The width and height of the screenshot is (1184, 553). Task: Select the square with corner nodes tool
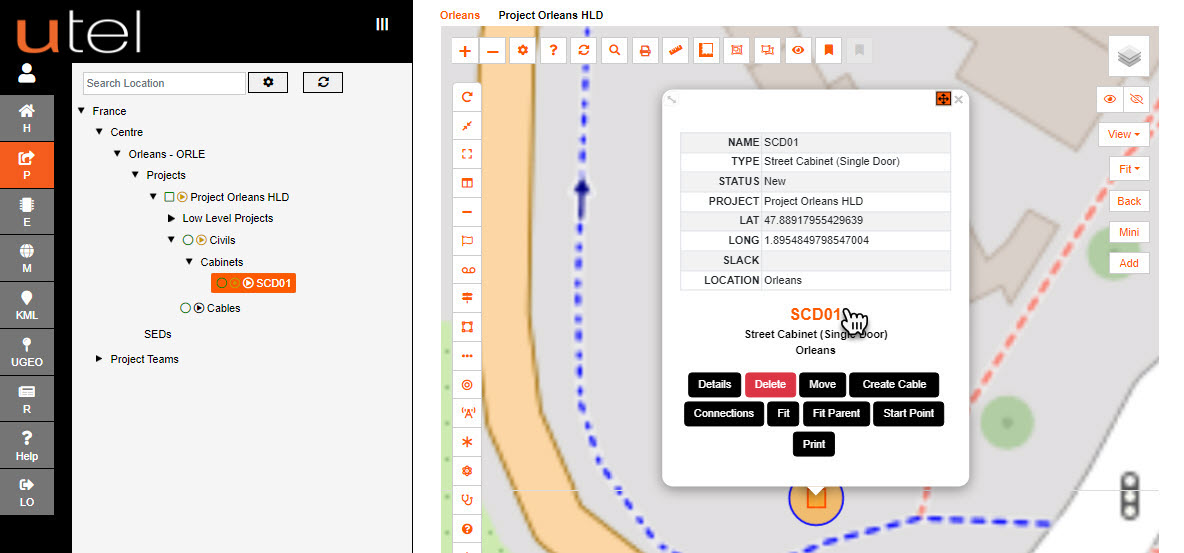point(467,327)
